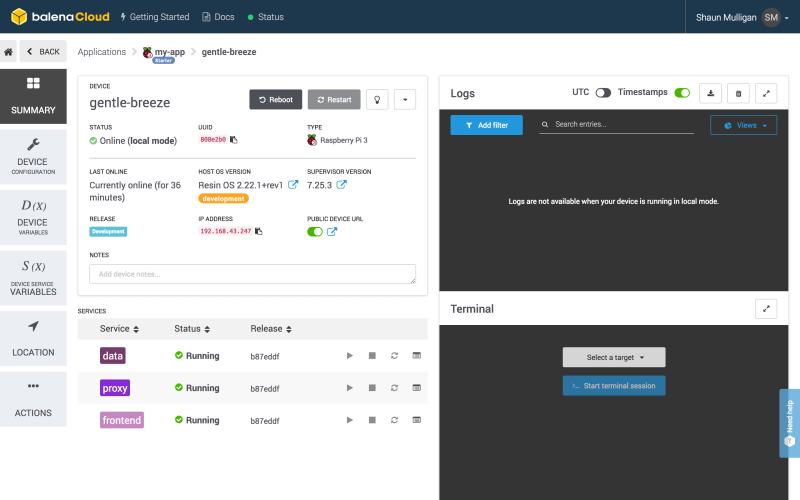Open the Location sidebar tab
Viewport: 800px width, 500px height.
point(33,339)
